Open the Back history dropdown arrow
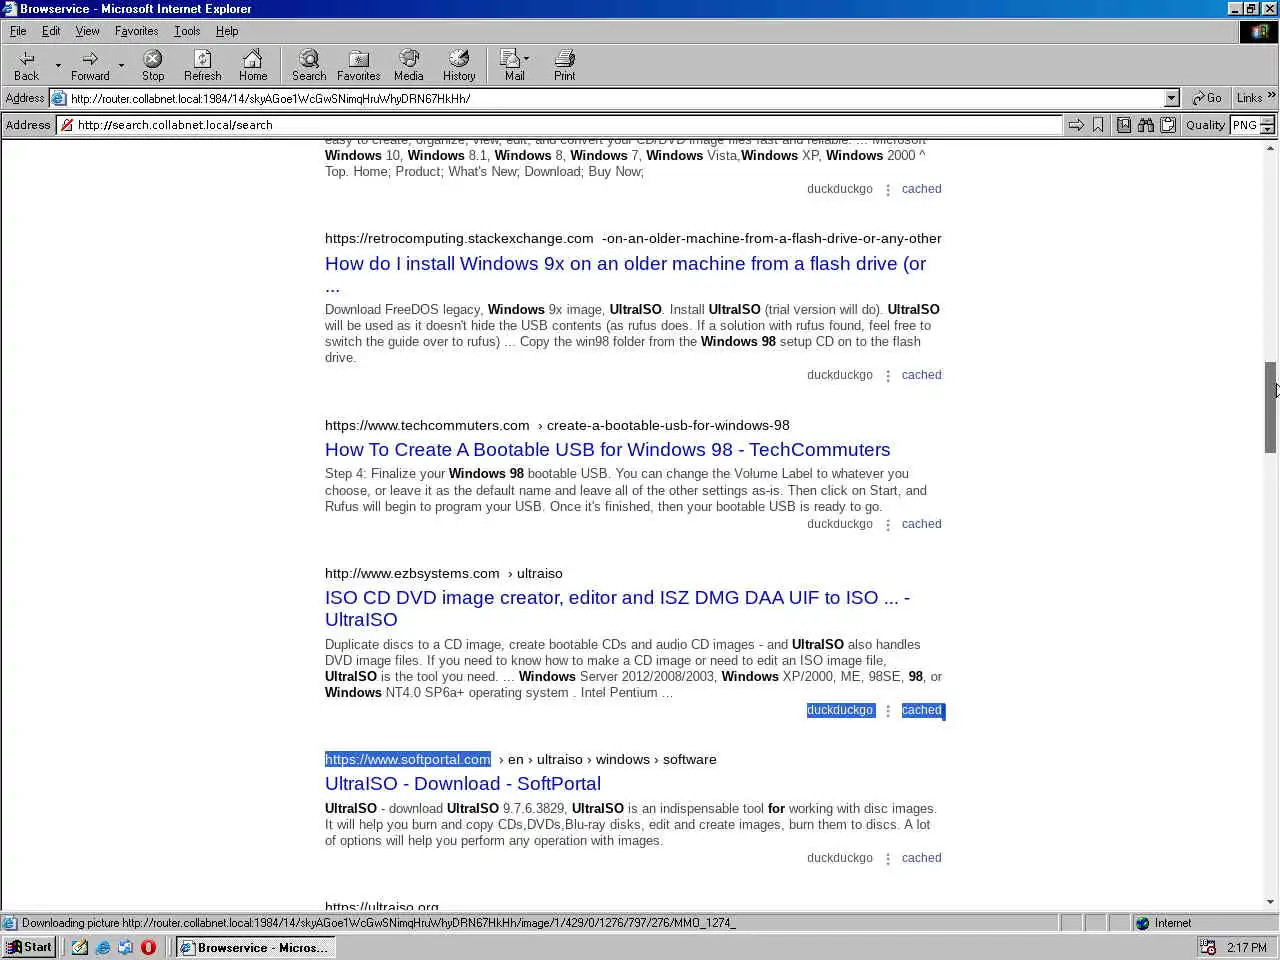This screenshot has height=960, width=1280. click(x=58, y=66)
